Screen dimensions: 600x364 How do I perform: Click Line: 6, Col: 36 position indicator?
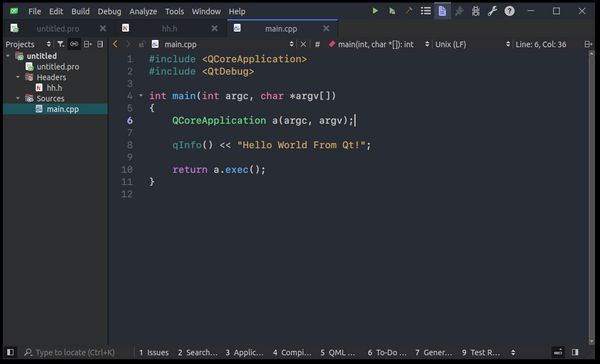coord(540,44)
